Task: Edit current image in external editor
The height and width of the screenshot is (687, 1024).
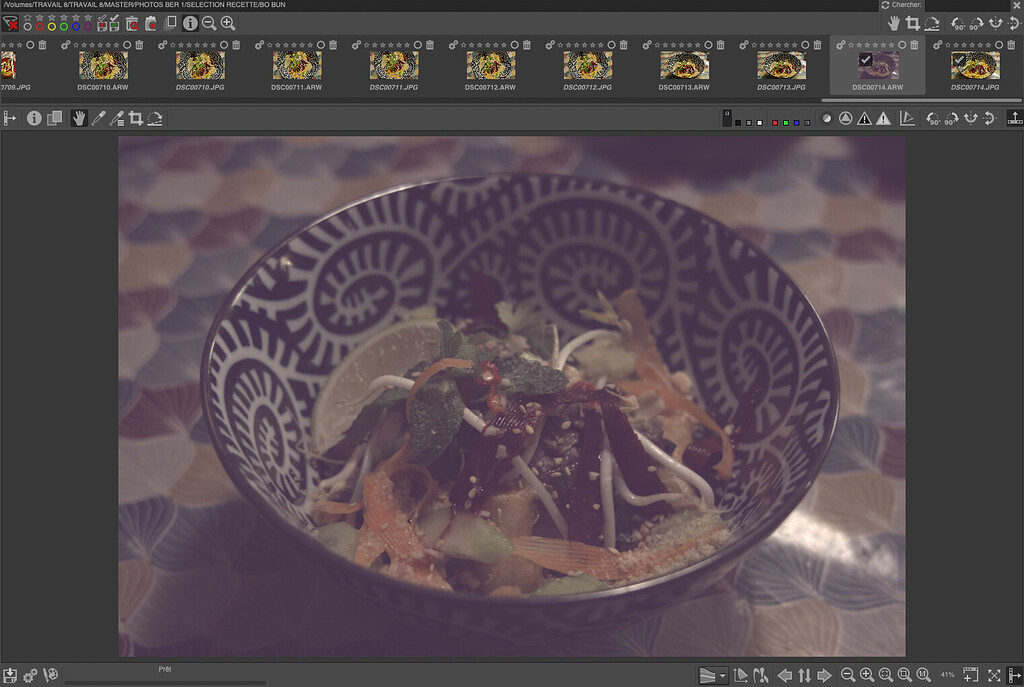Action: tap(50, 675)
